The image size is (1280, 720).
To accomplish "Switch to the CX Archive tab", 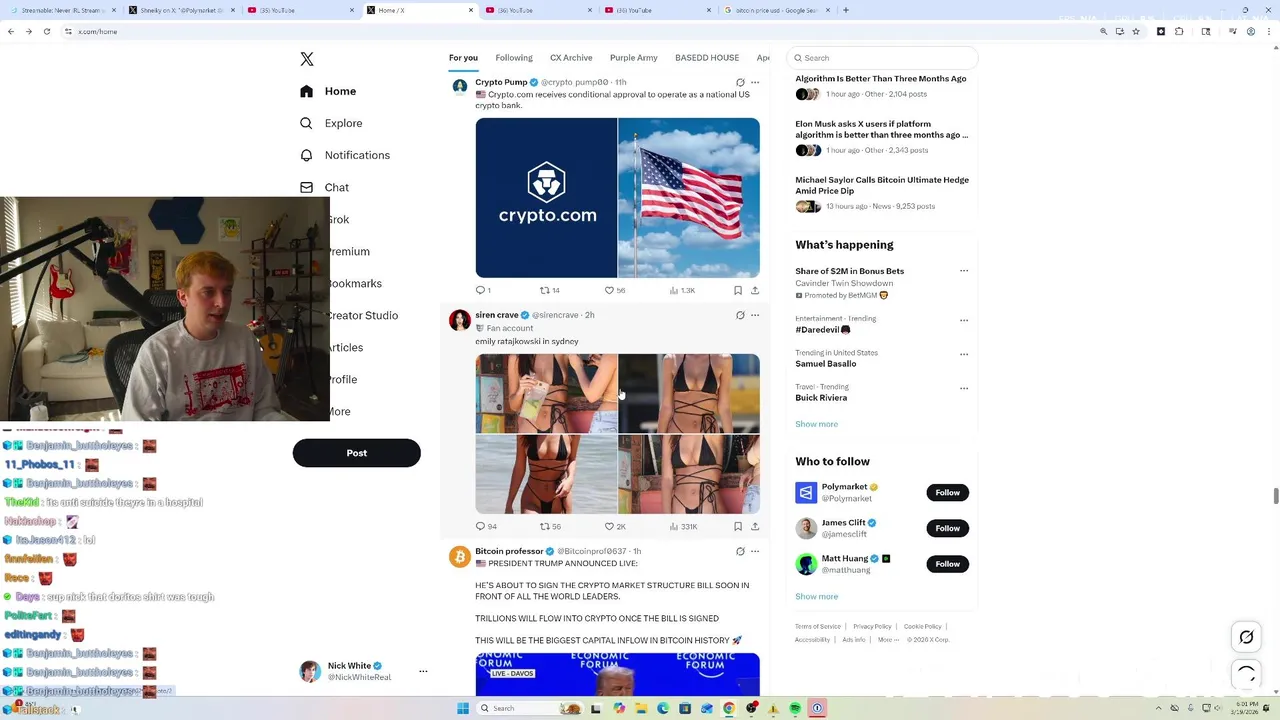I will [x=571, y=58].
